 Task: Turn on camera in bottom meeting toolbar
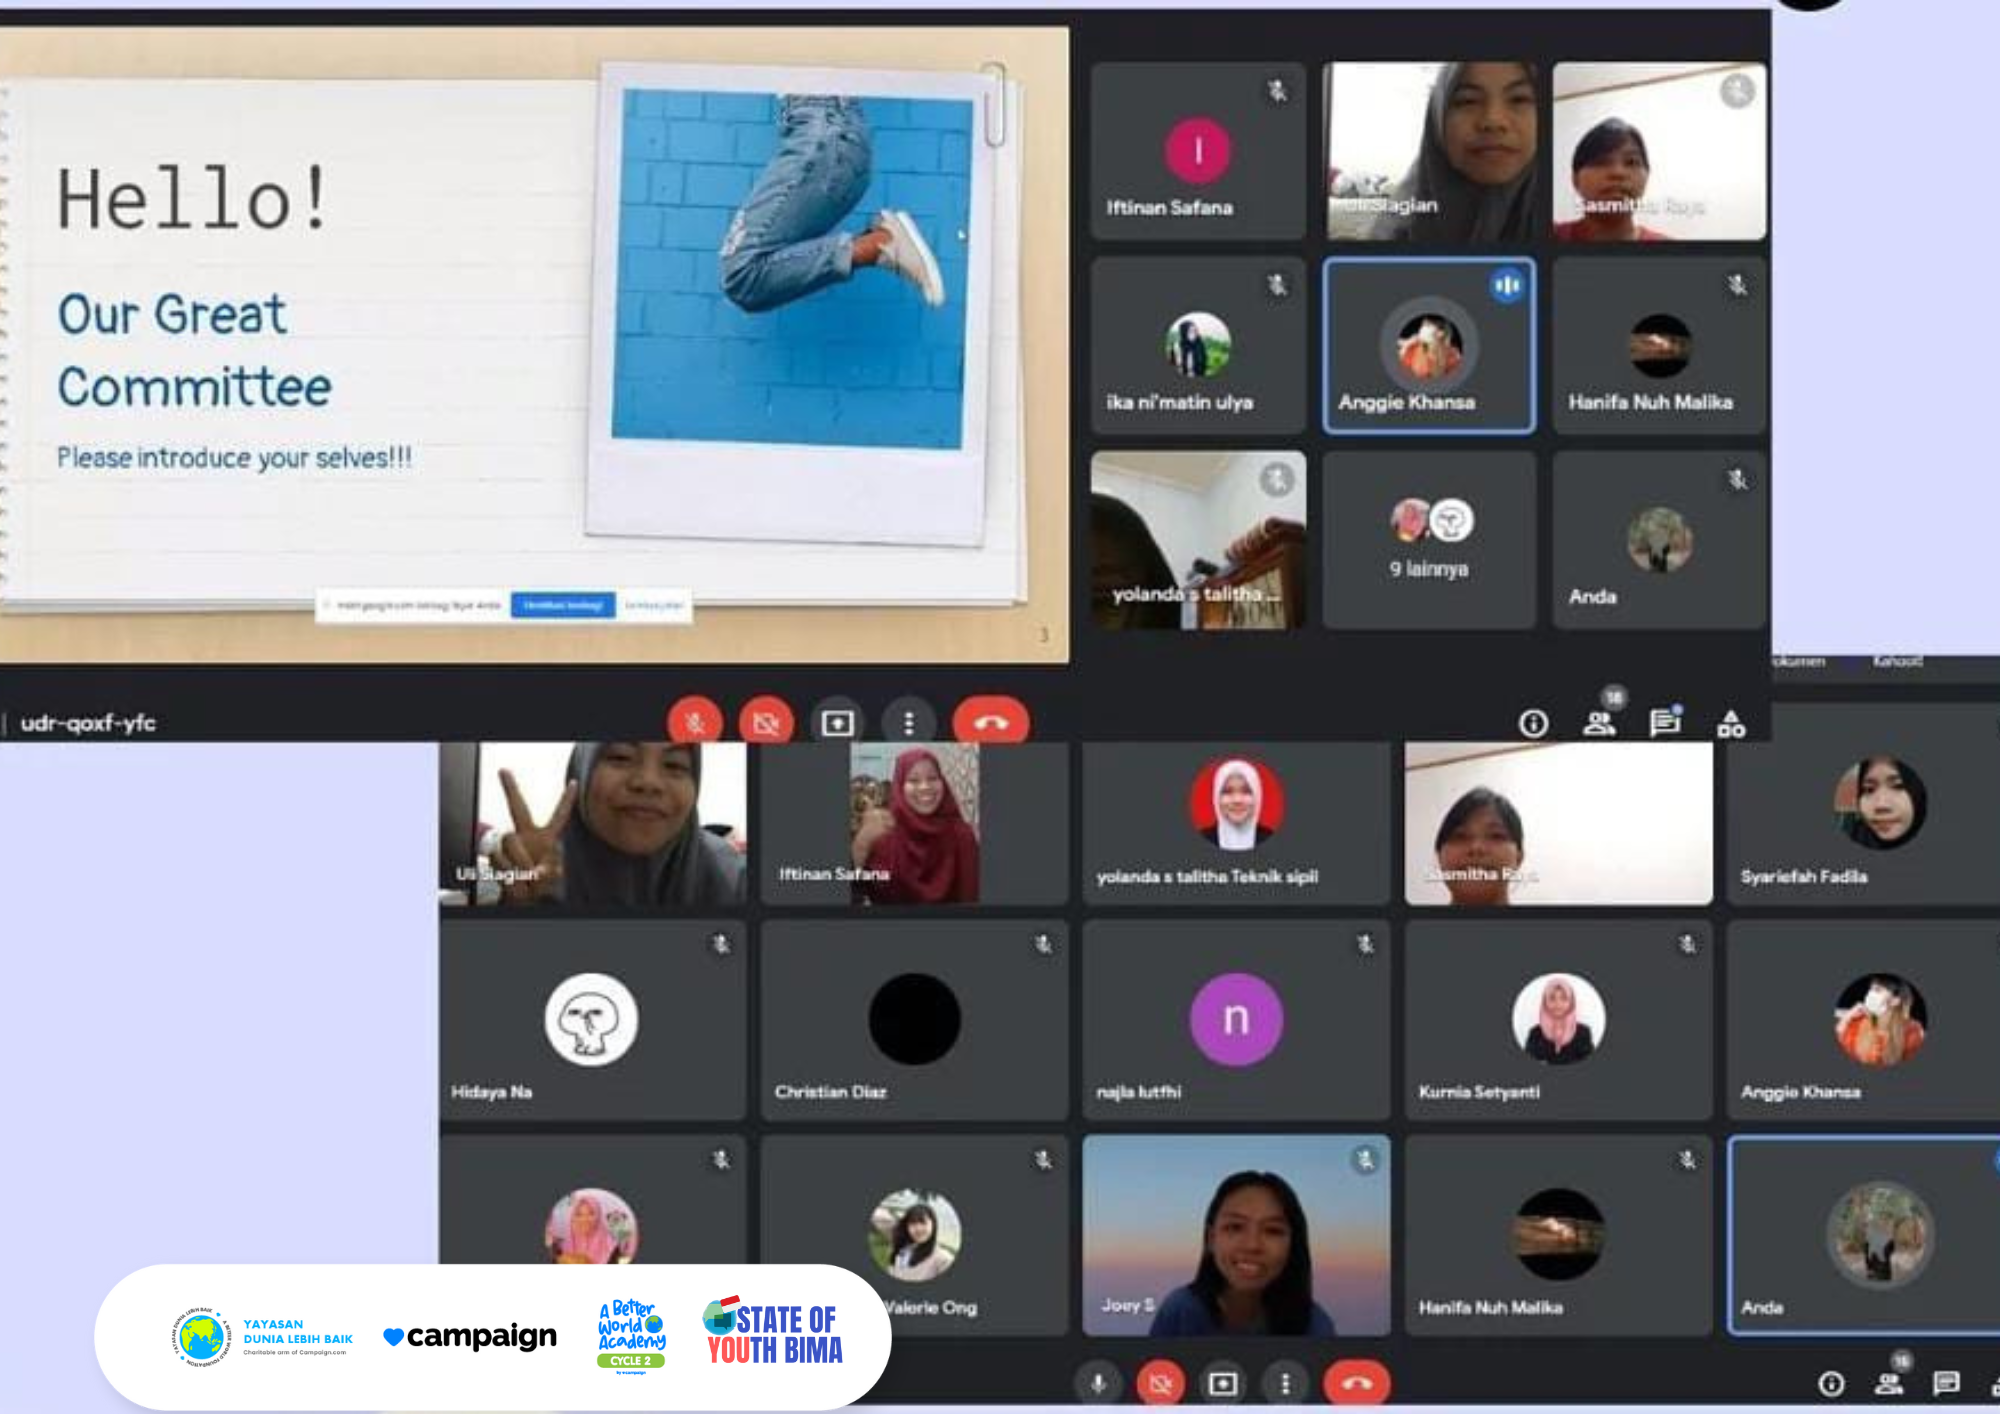[x=1160, y=1383]
